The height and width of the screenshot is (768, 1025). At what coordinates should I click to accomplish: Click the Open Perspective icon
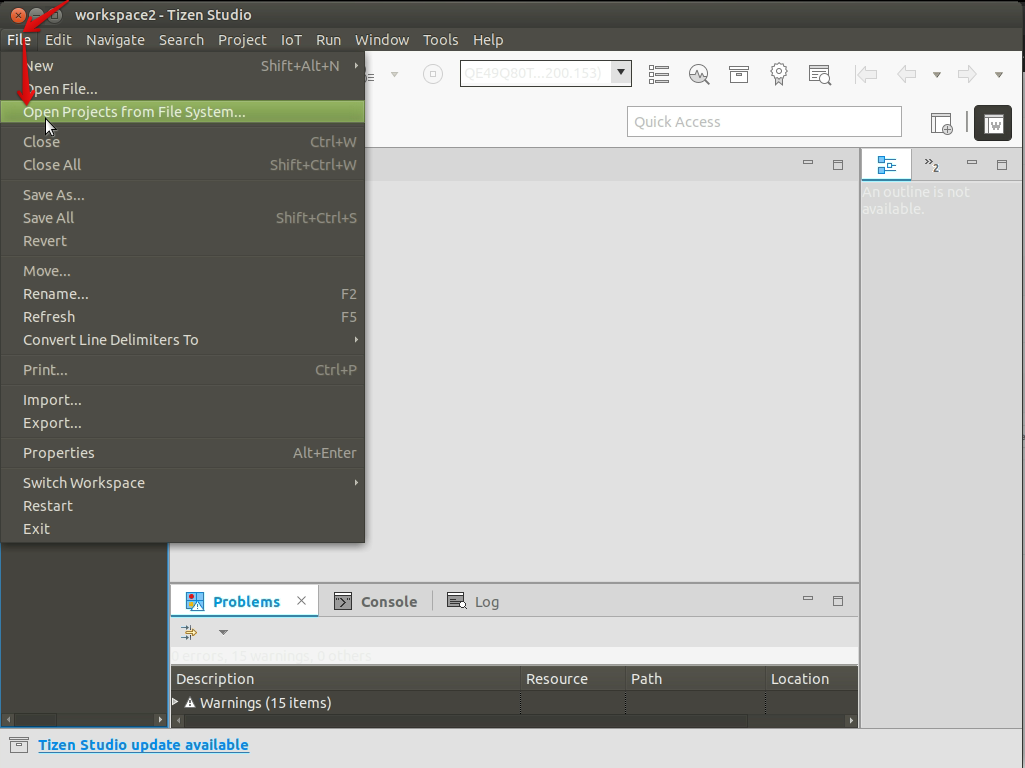(x=941, y=123)
